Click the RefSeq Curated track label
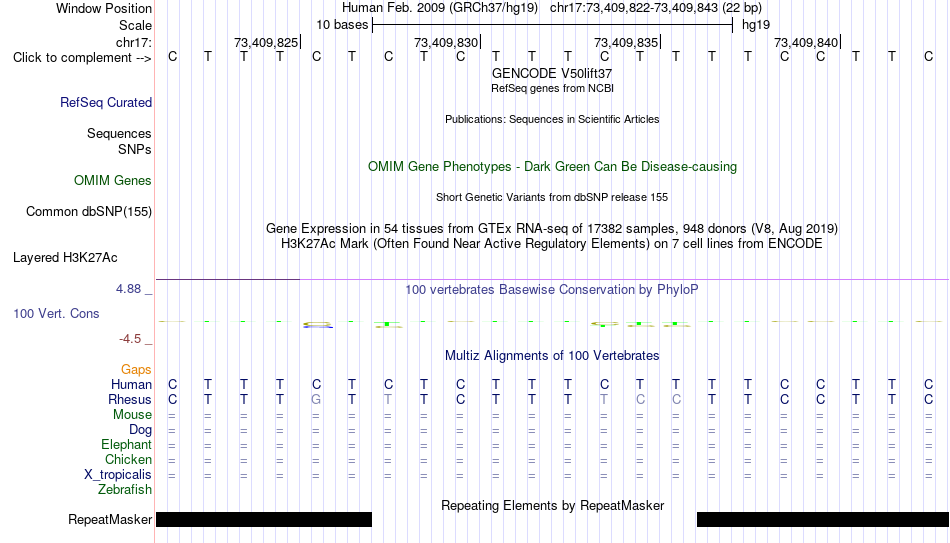950x543 pixels. tap(105, 102)
